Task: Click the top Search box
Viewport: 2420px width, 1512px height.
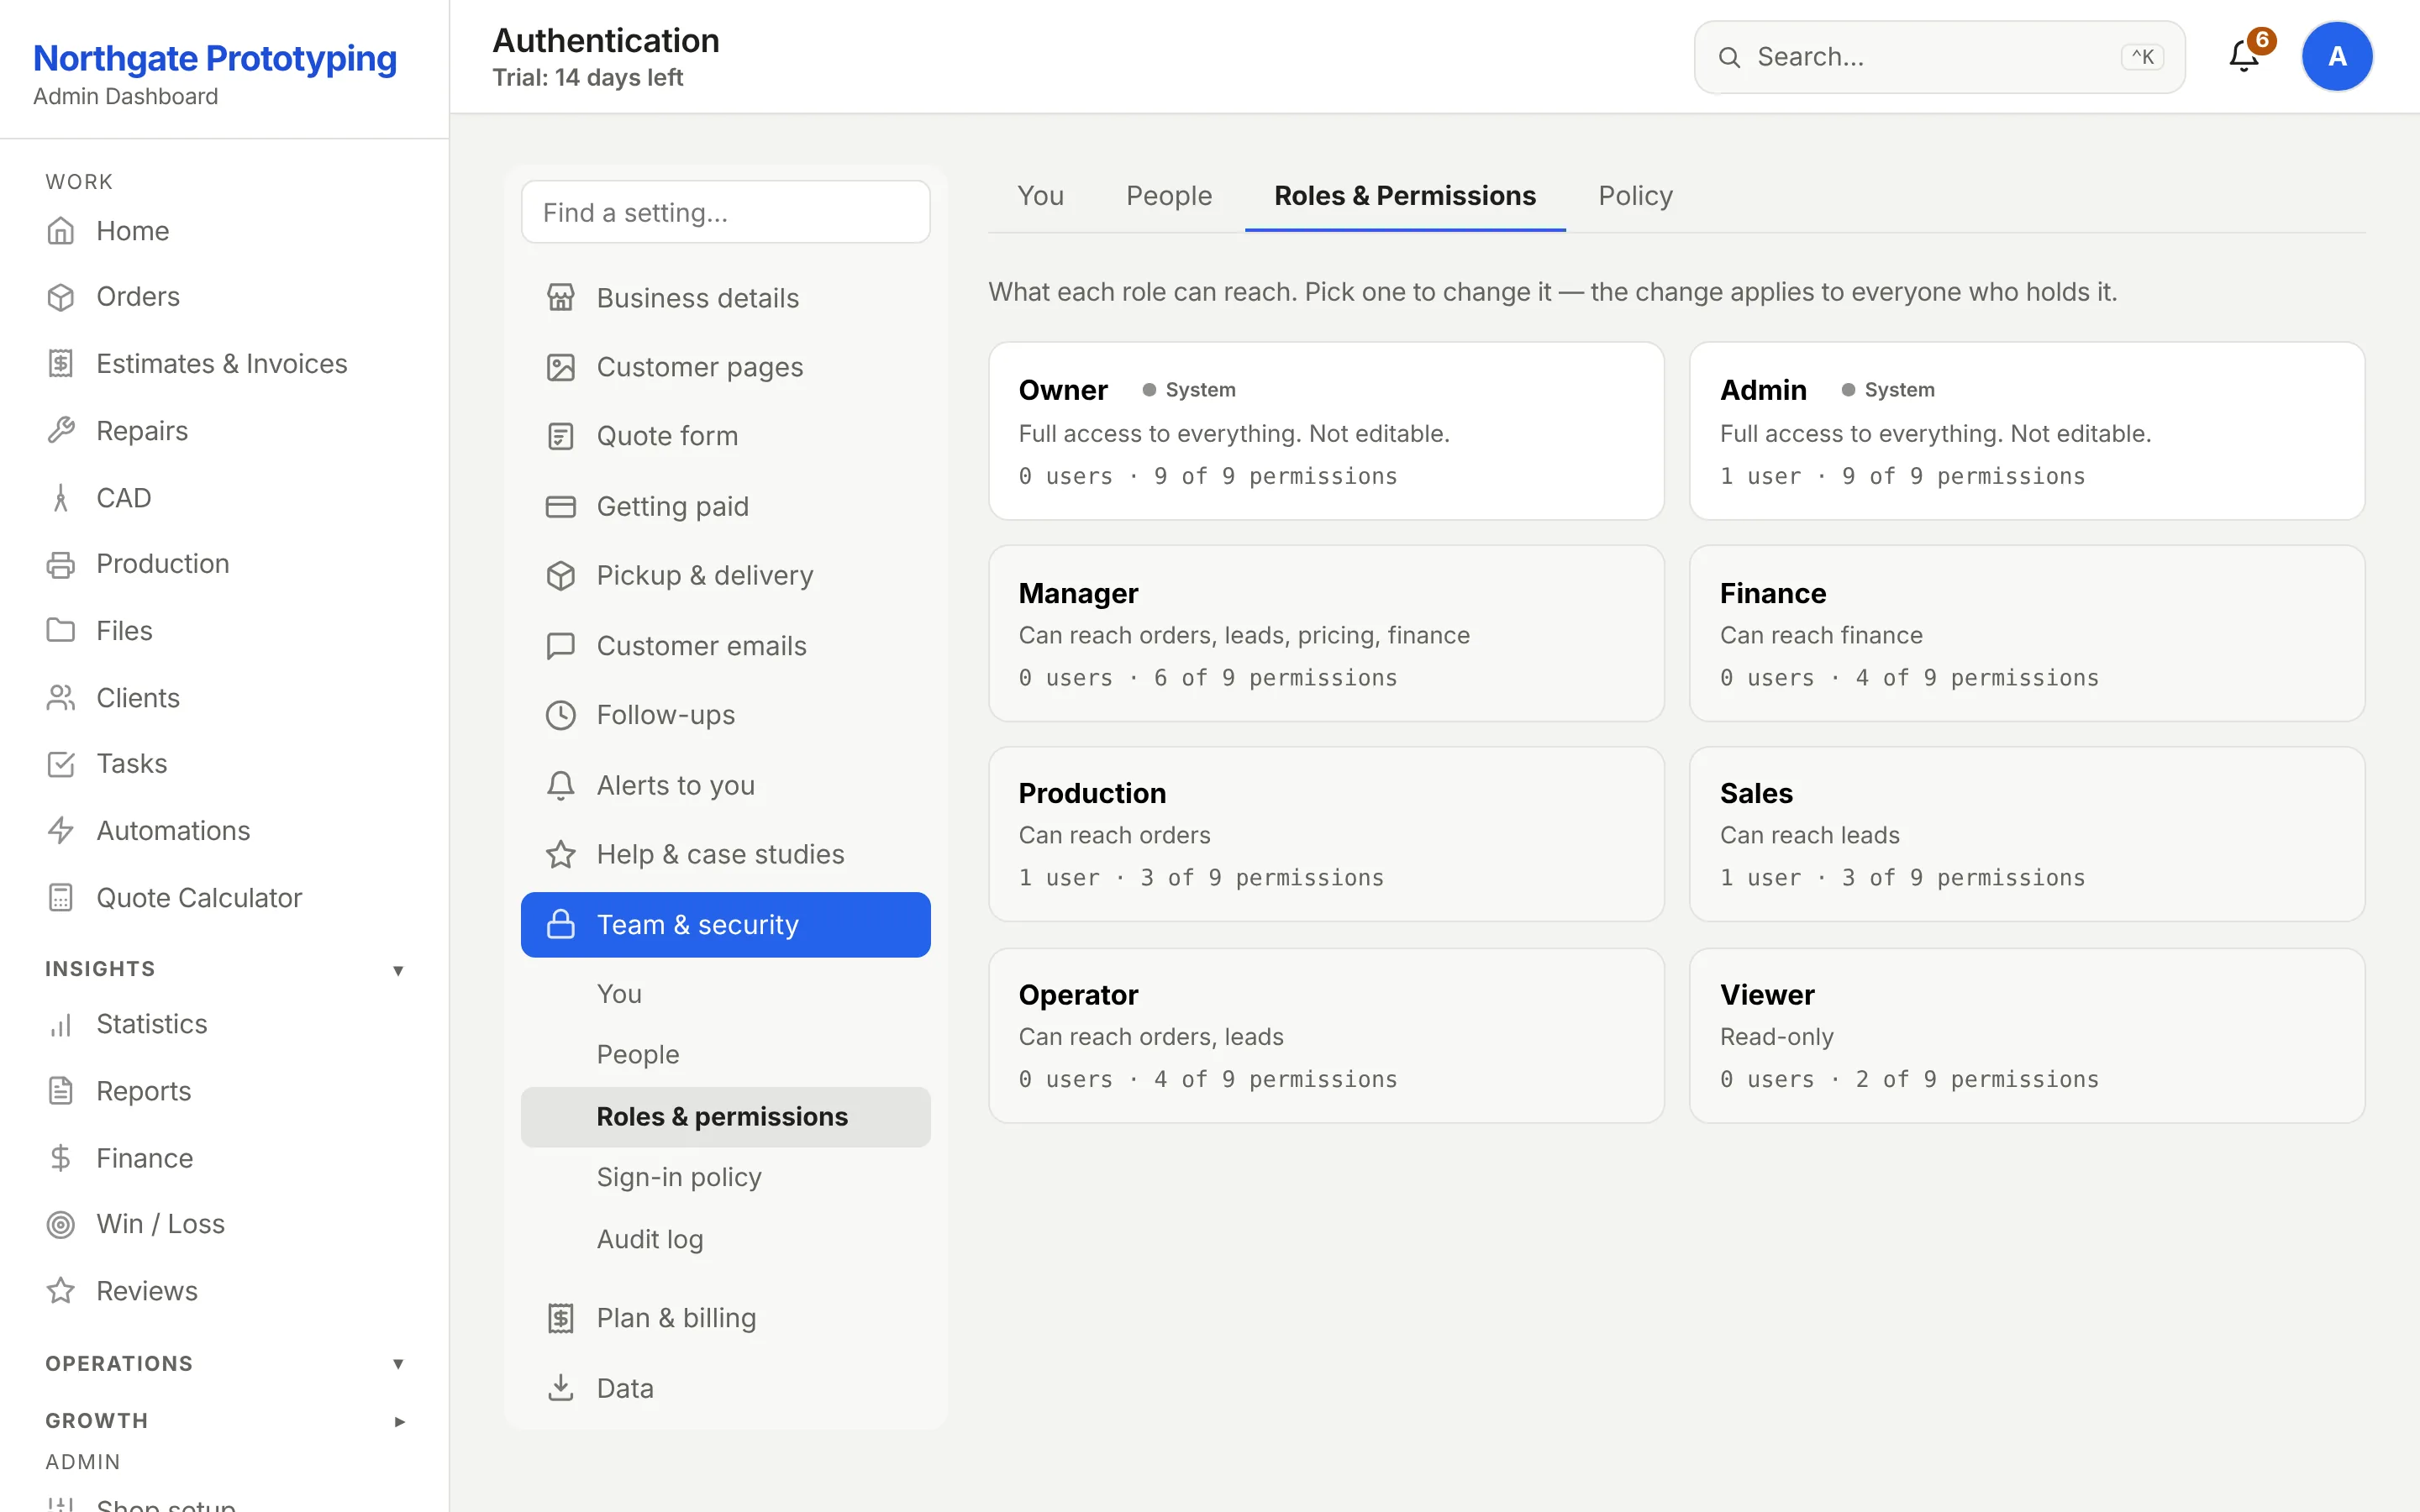Action: click(1939, 57)
